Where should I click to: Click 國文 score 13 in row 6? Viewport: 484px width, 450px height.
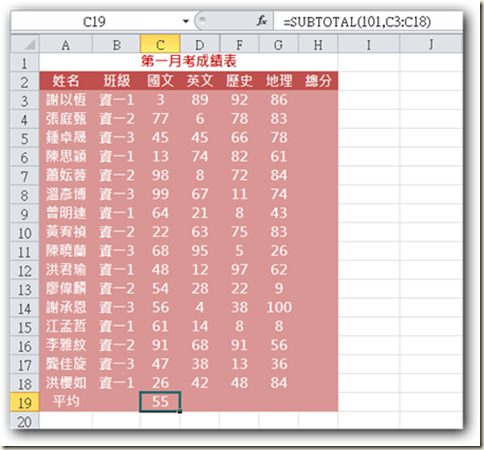pyautogui.click(x=160, y=156)
